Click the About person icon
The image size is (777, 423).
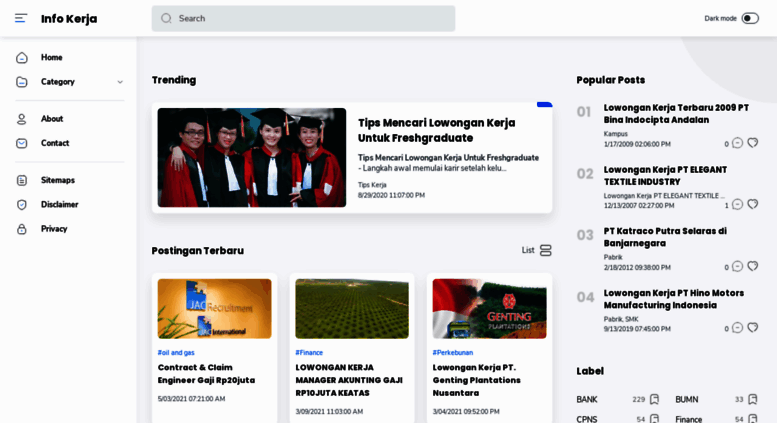(22, 119)
